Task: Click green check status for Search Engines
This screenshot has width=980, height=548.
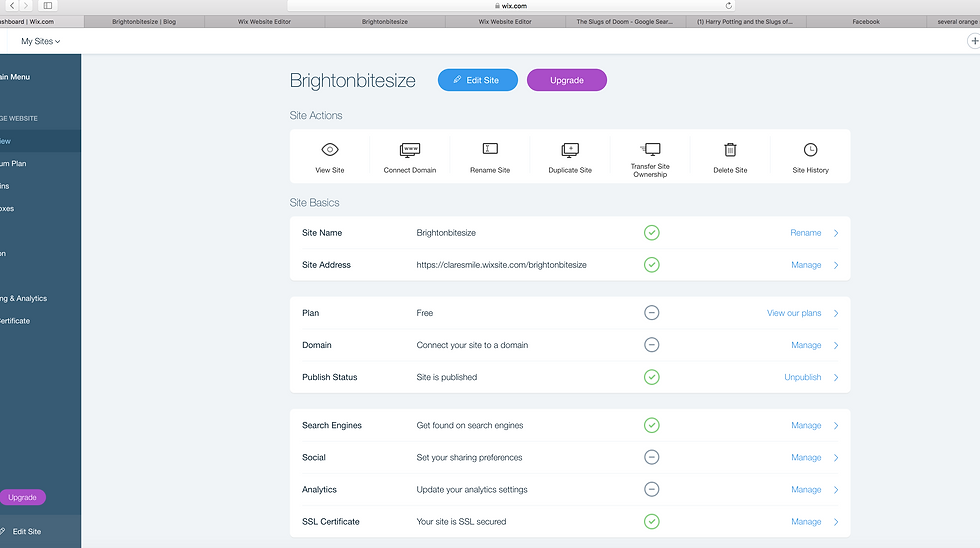Action: click(652, 426)
